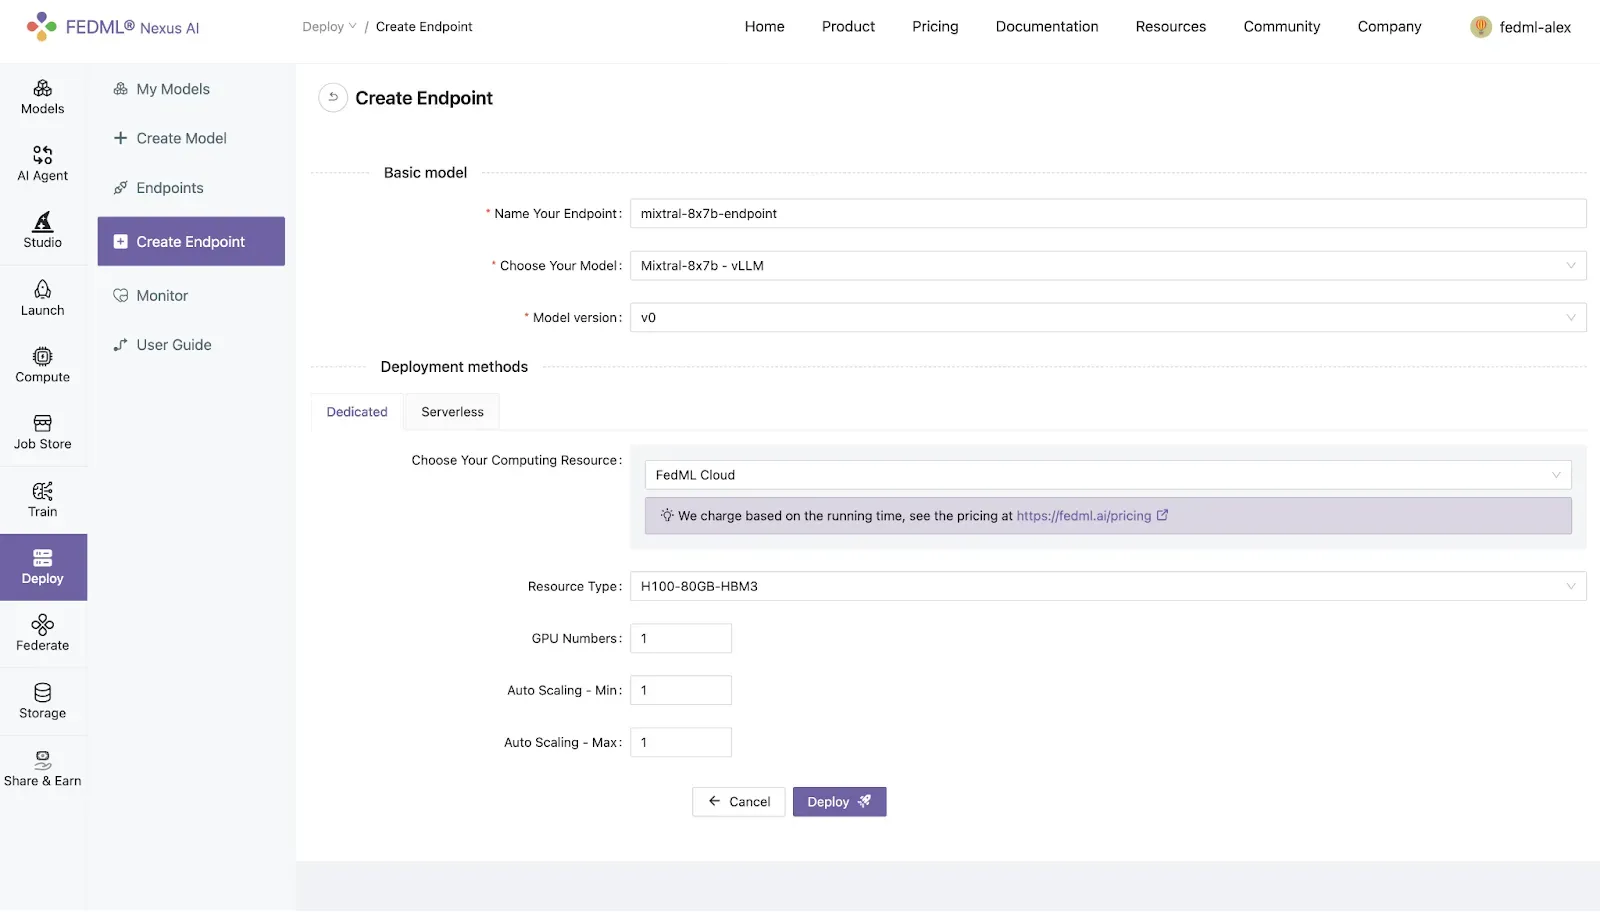Go to Home in top navigation
Image resolution: width=1600 pixels, height=912 pixels.
coord(764,27)
